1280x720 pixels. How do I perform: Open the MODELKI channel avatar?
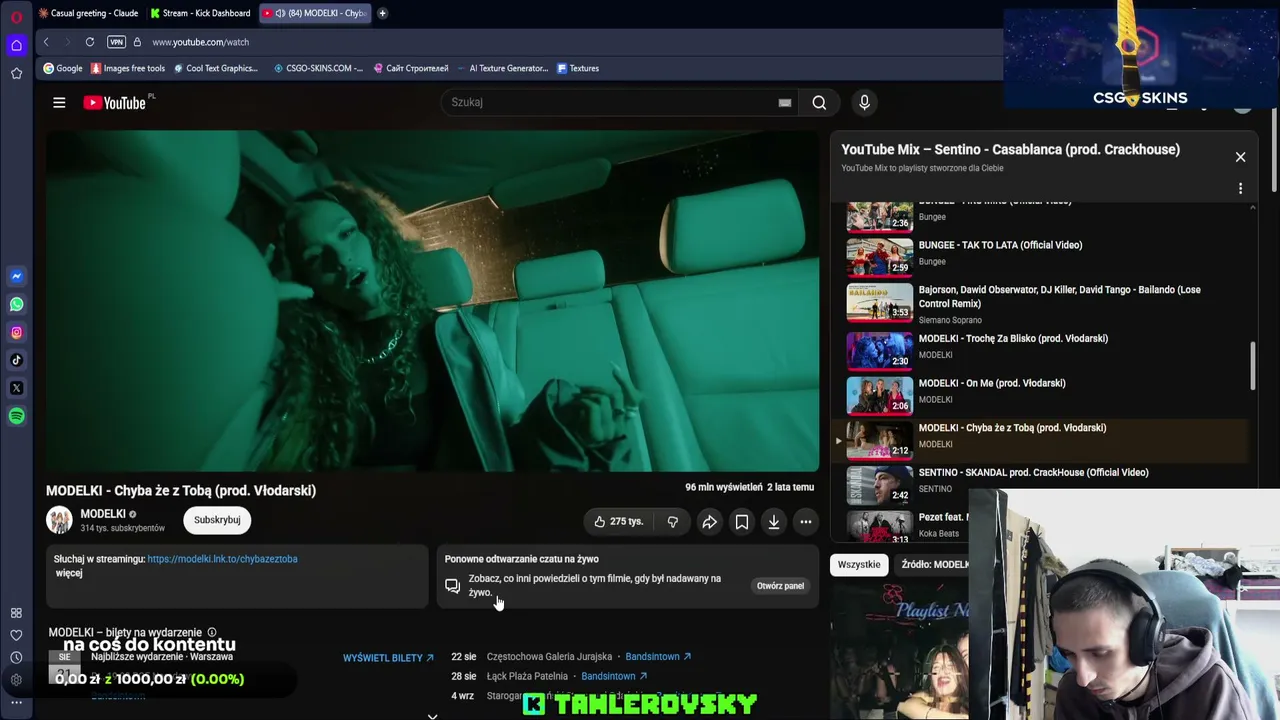point(60,520)
